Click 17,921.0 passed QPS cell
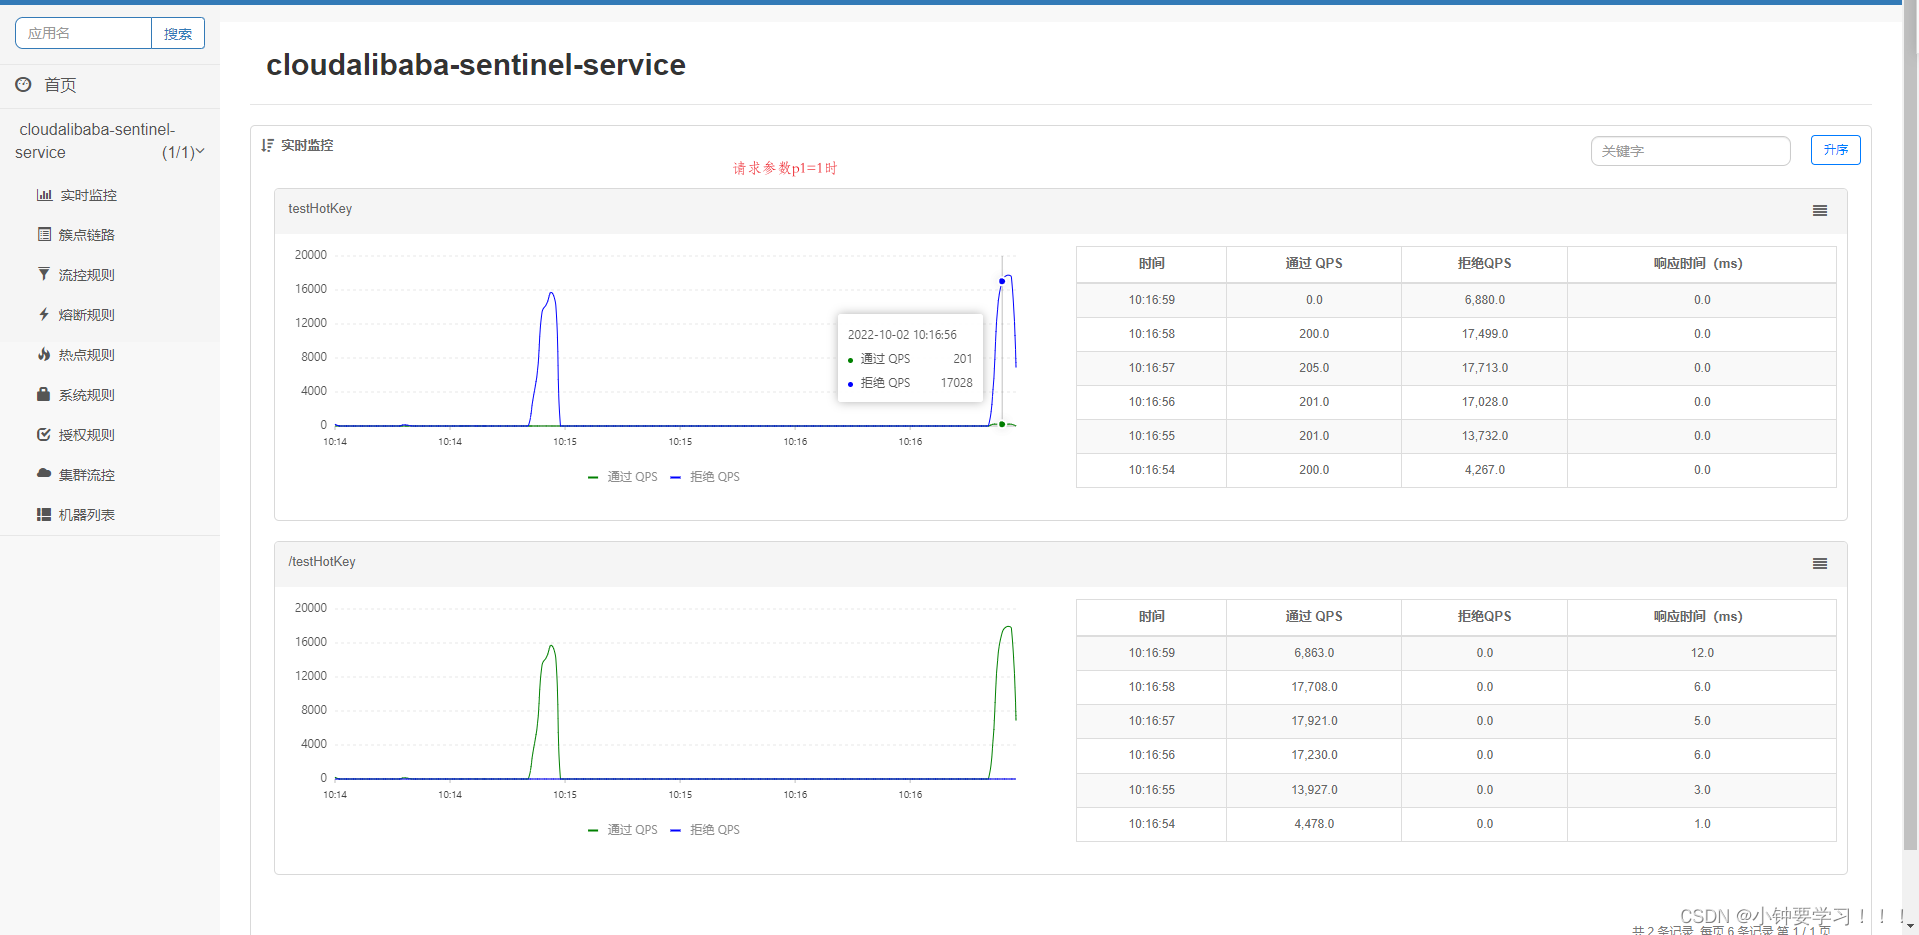1919x935 pixels. [x=1314, y=721]
